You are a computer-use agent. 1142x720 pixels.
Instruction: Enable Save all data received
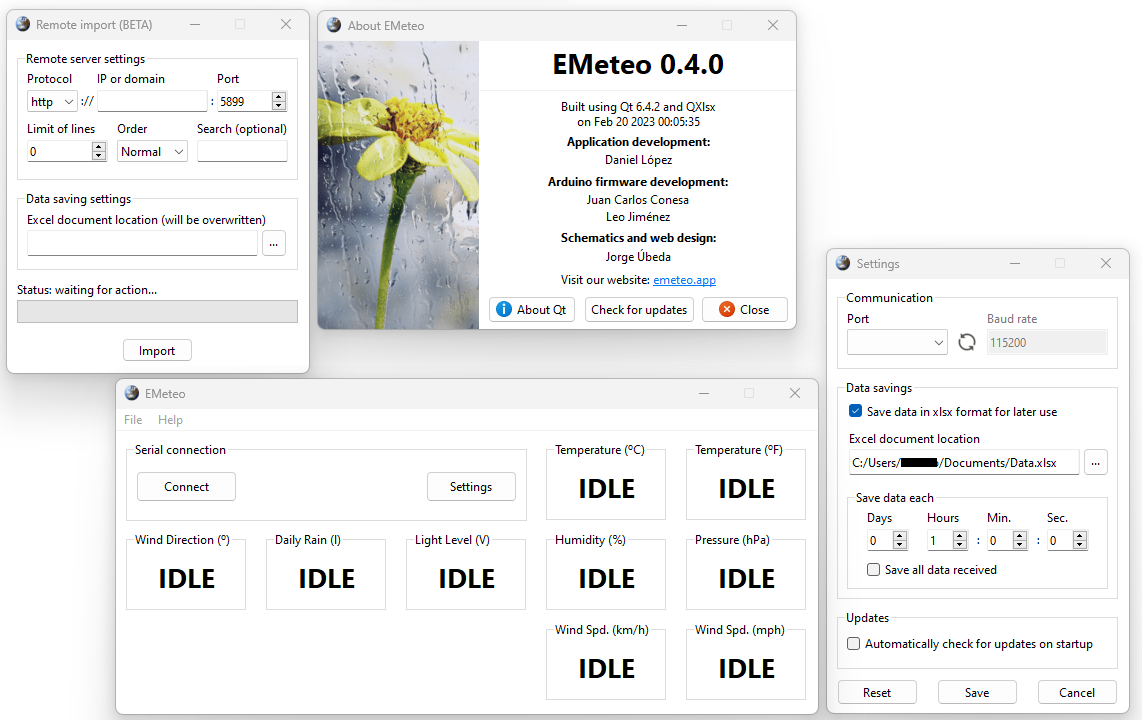pos(873,569)
